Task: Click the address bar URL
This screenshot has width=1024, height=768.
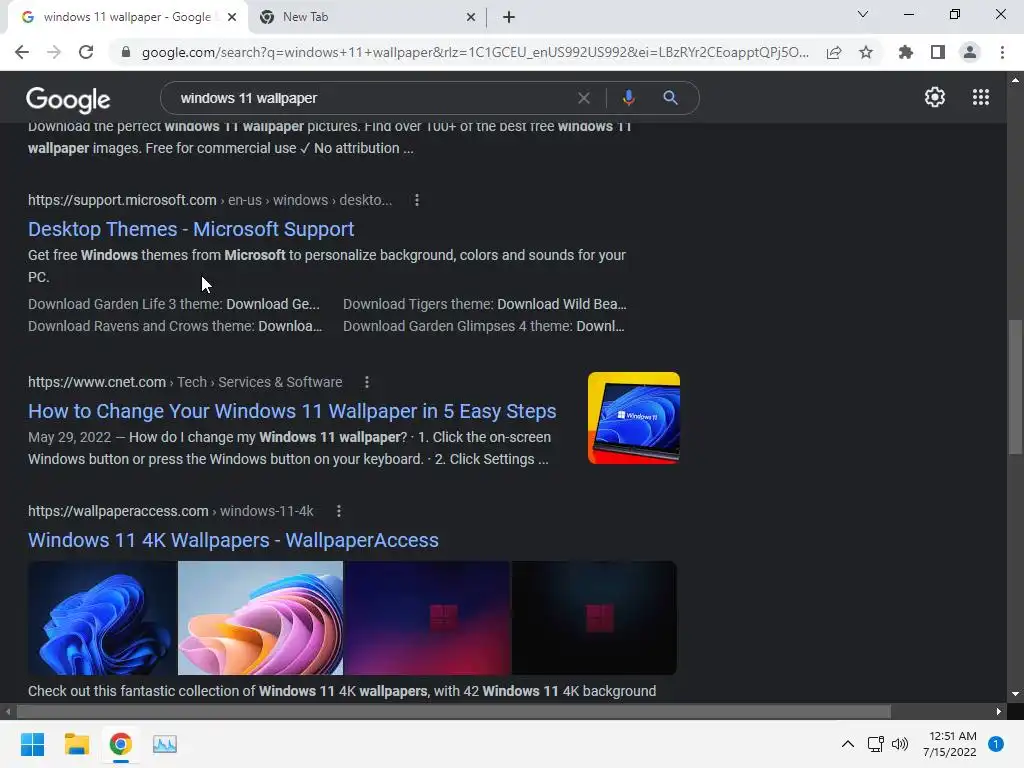Action: (475, 52)
